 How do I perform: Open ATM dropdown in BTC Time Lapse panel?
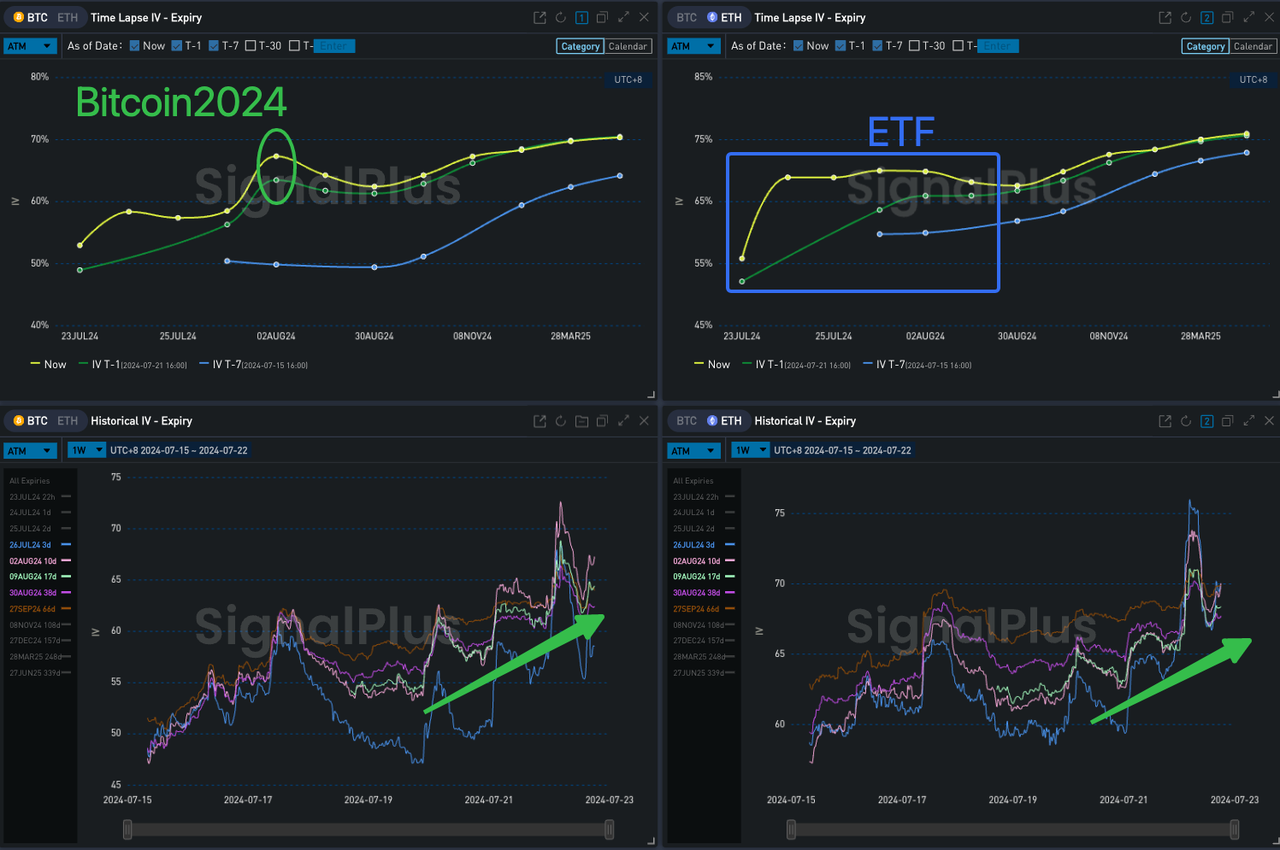(29, 46)
